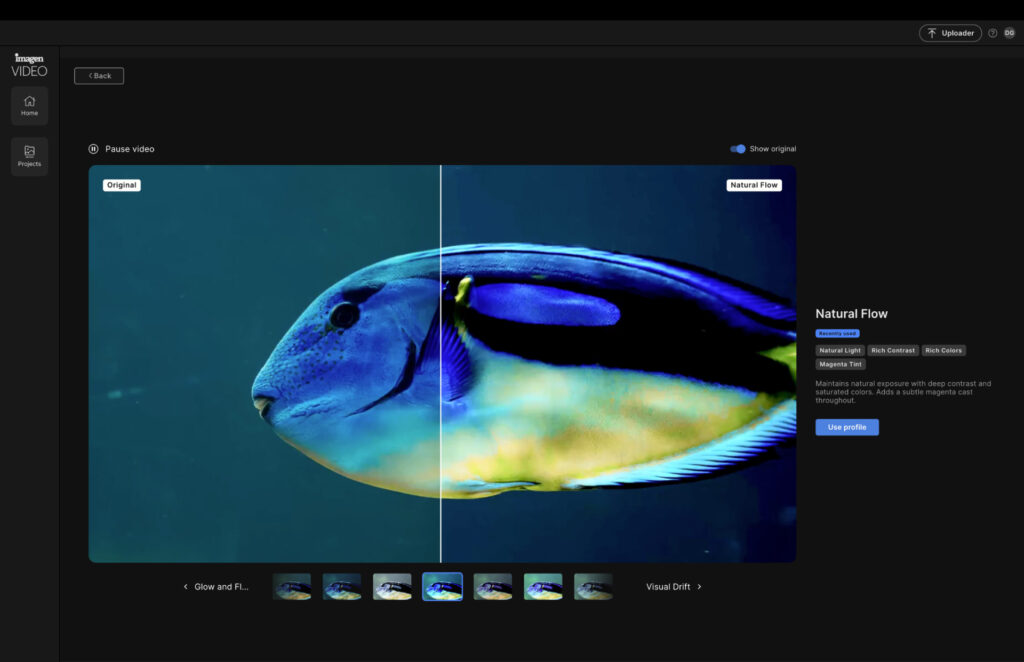Select the third profile thumbnail

click(392, 587)
